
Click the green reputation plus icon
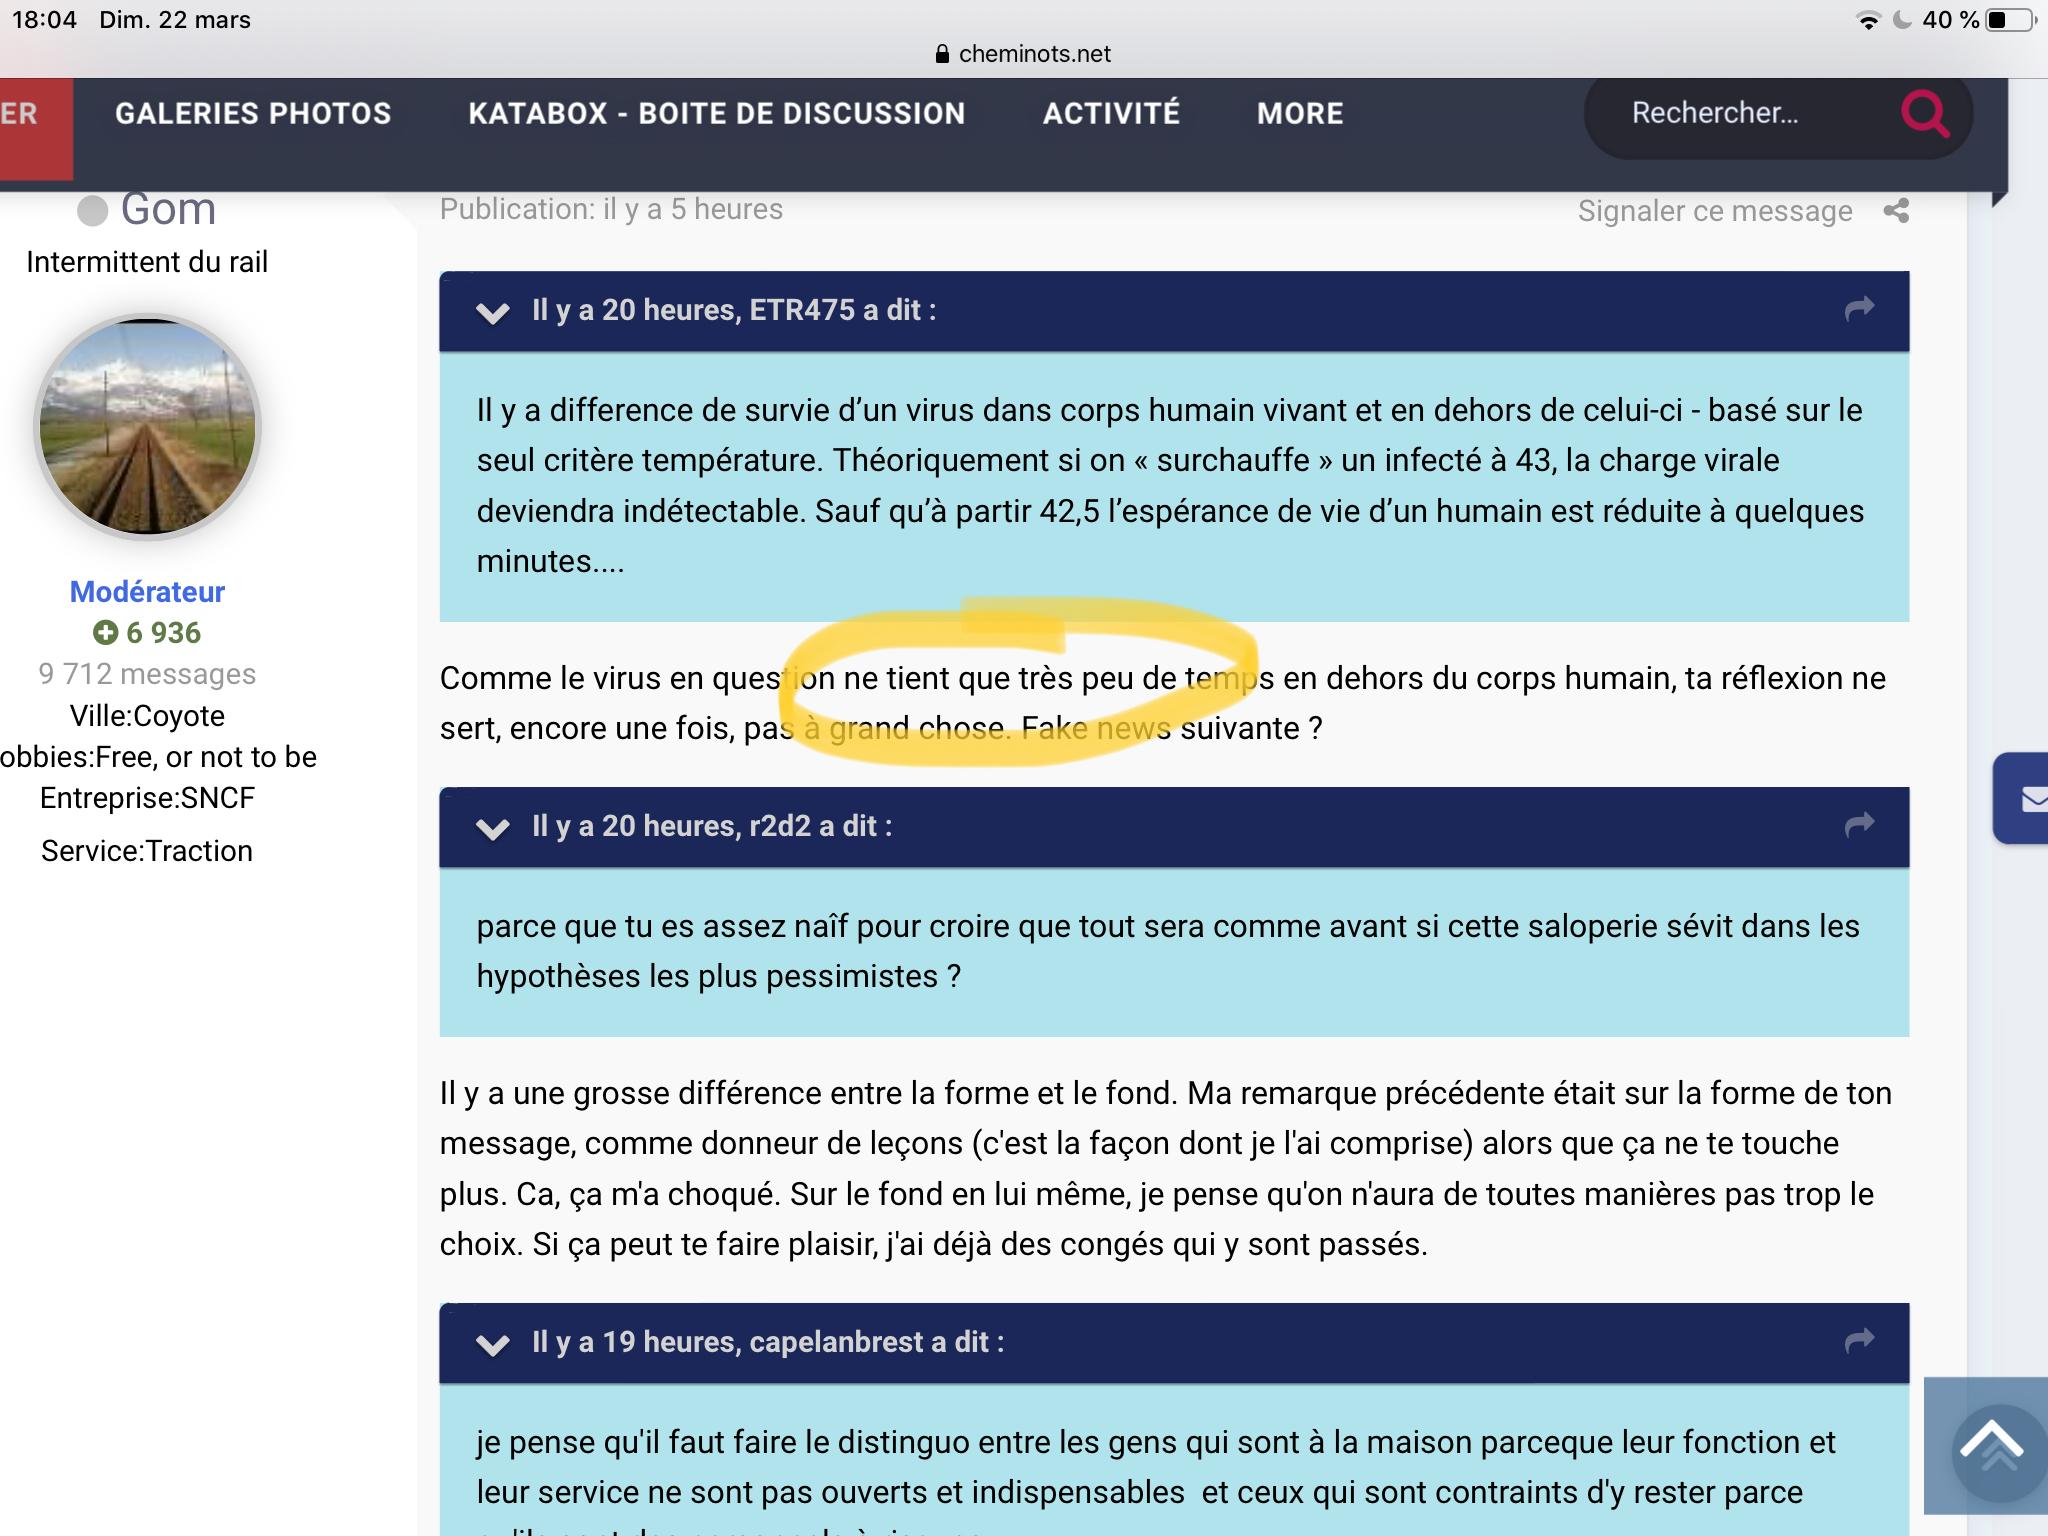coord(105,632)
